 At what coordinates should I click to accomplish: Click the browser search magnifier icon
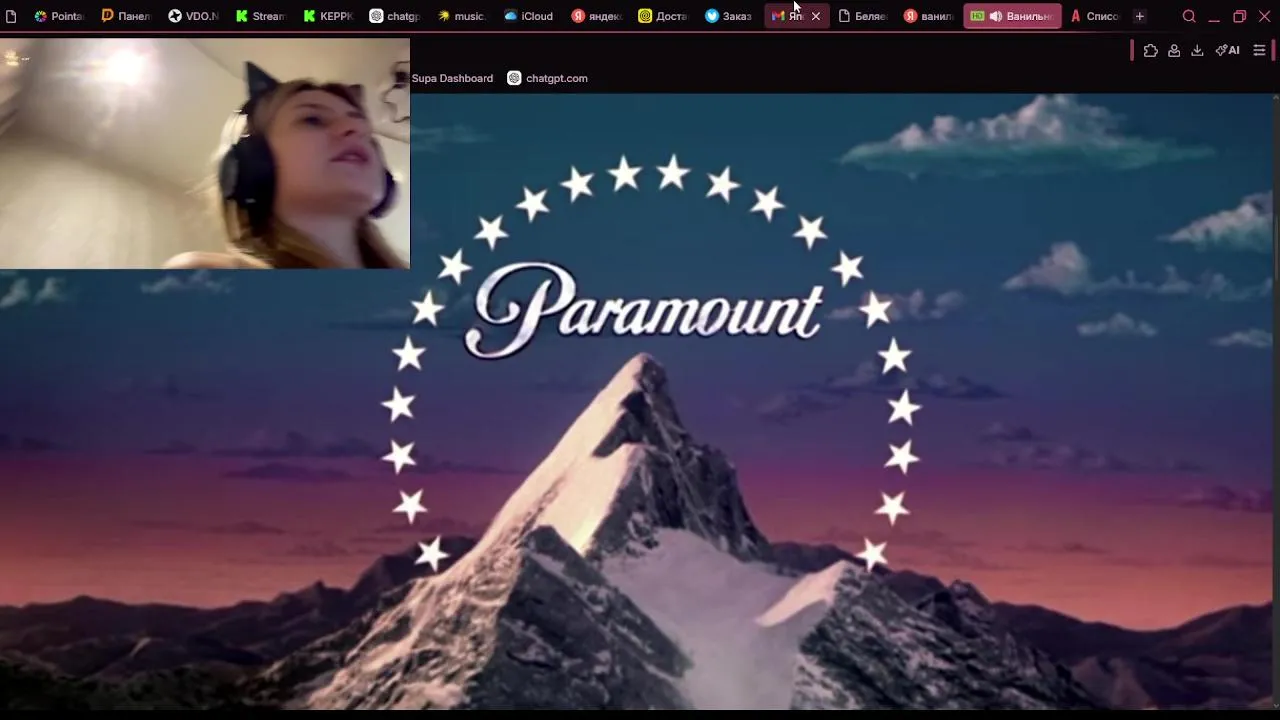click(x=1189, y=16)
